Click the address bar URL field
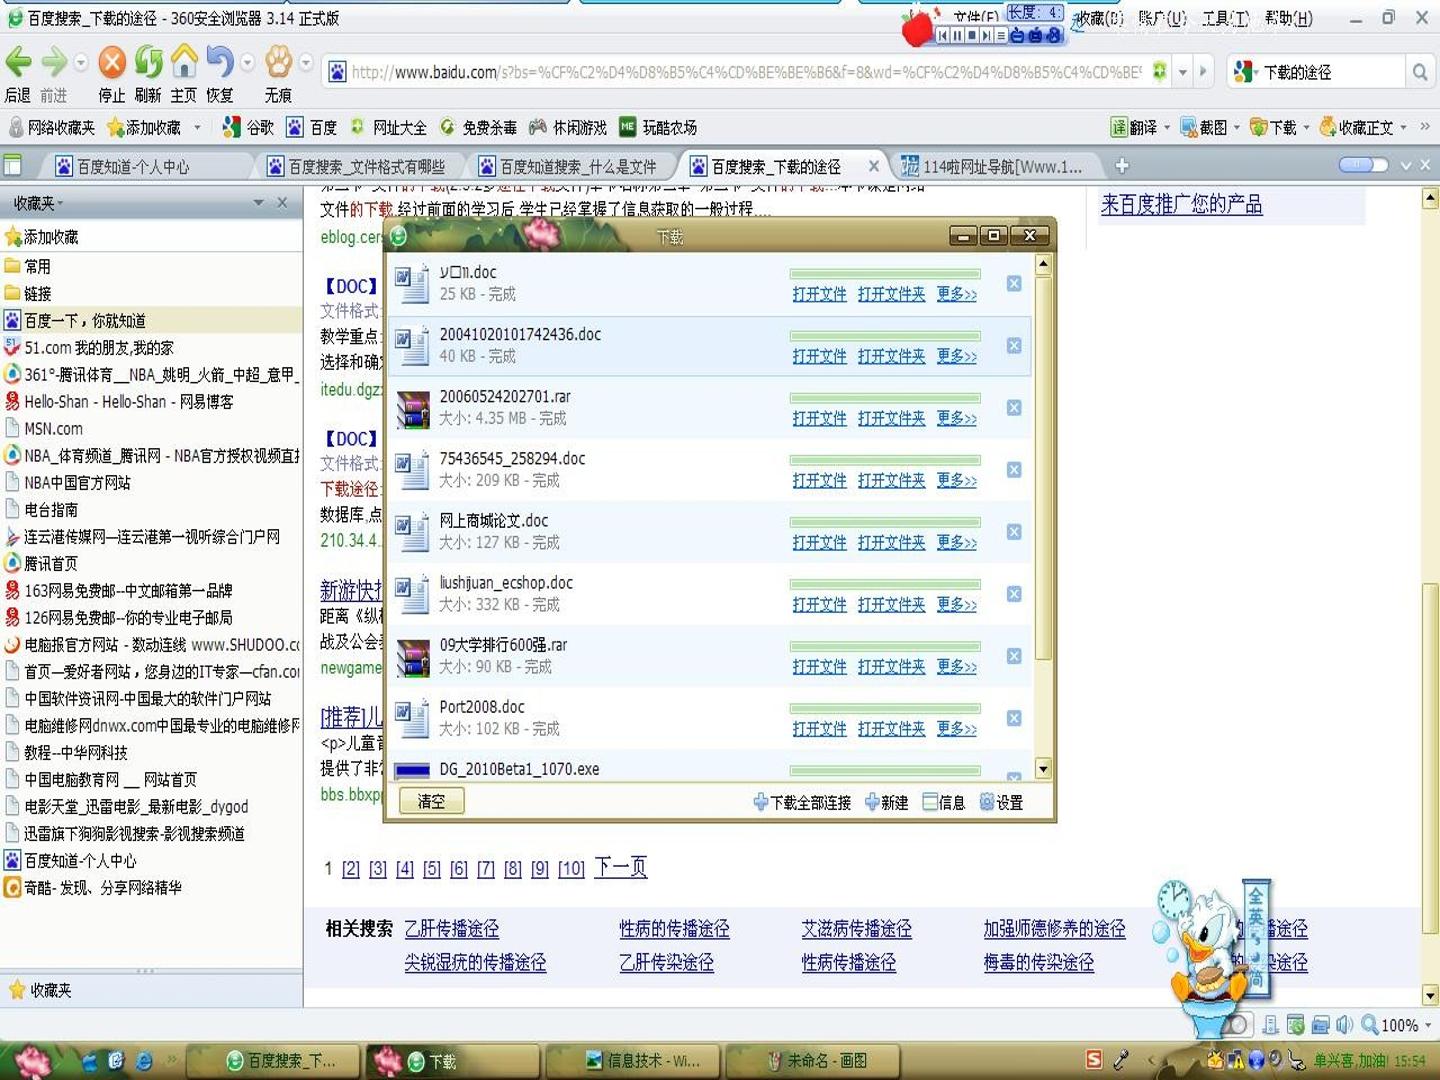The width and height of the screenshot is (1440, 1080). pyautogui.click(x=745, y=72)
